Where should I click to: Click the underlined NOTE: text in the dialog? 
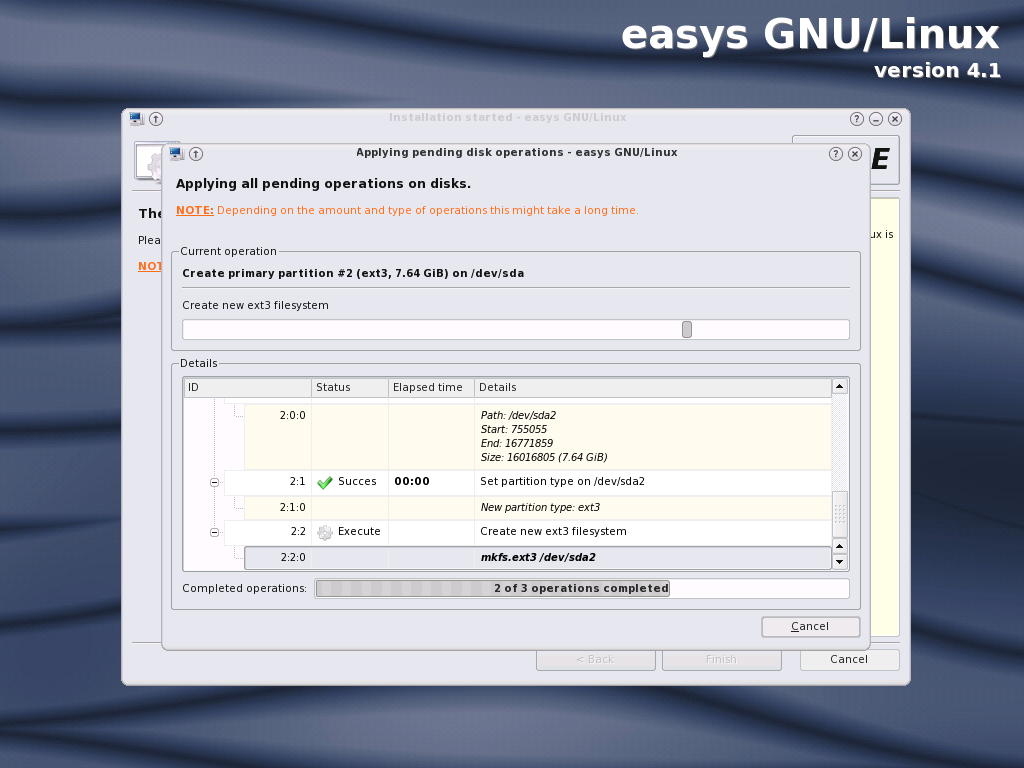[x=195, y=210]
